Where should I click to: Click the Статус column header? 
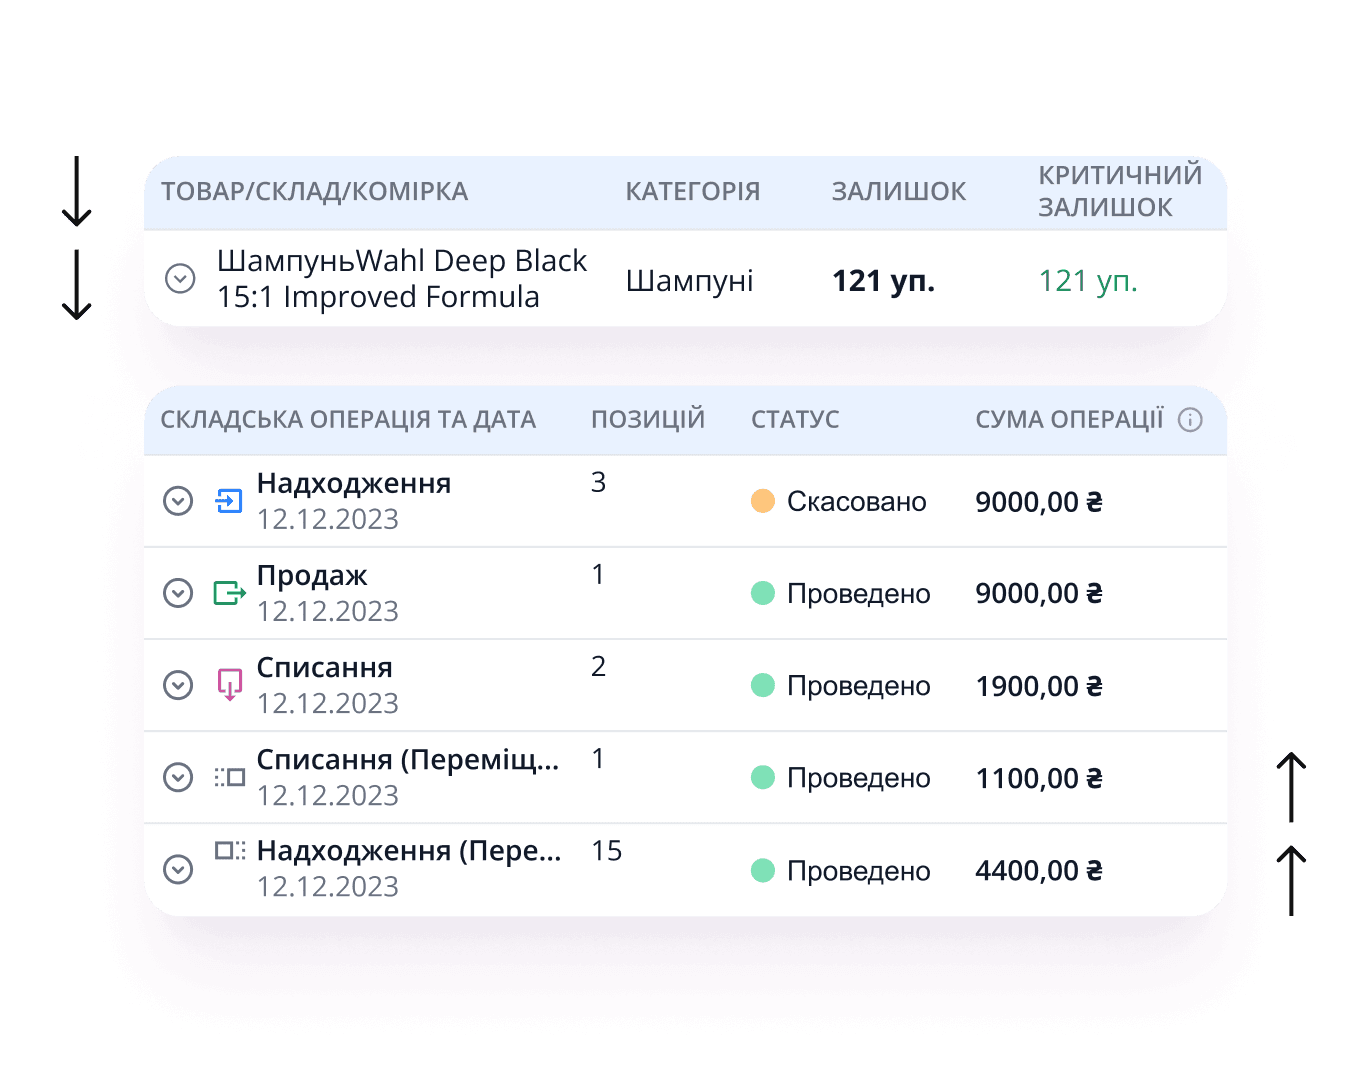pos(795,420)
